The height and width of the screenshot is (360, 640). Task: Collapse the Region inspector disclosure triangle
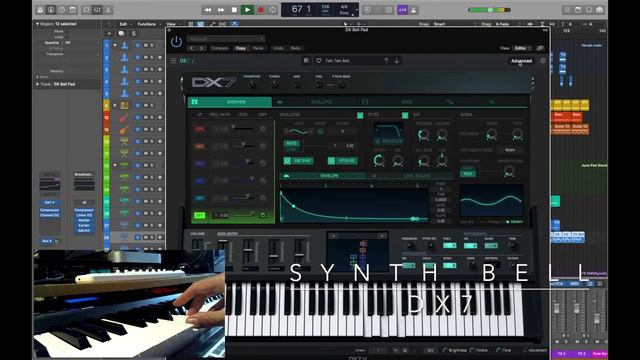[x=38, y=24]
